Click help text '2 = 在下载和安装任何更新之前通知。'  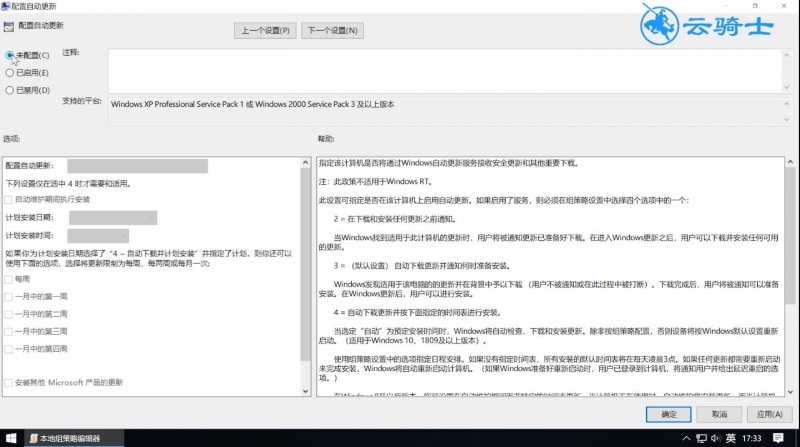(395, 219)
